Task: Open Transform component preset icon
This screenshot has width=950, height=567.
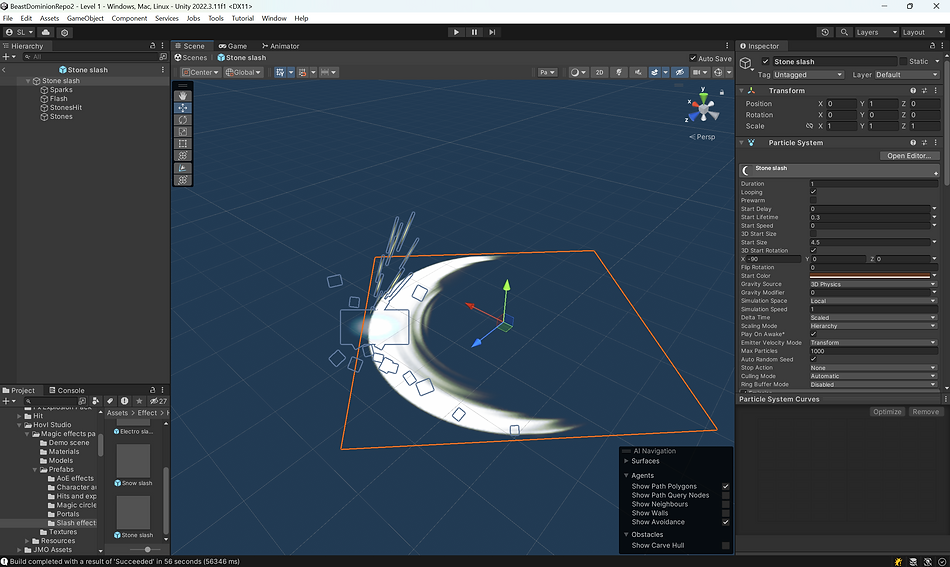Action: (924, 90)
